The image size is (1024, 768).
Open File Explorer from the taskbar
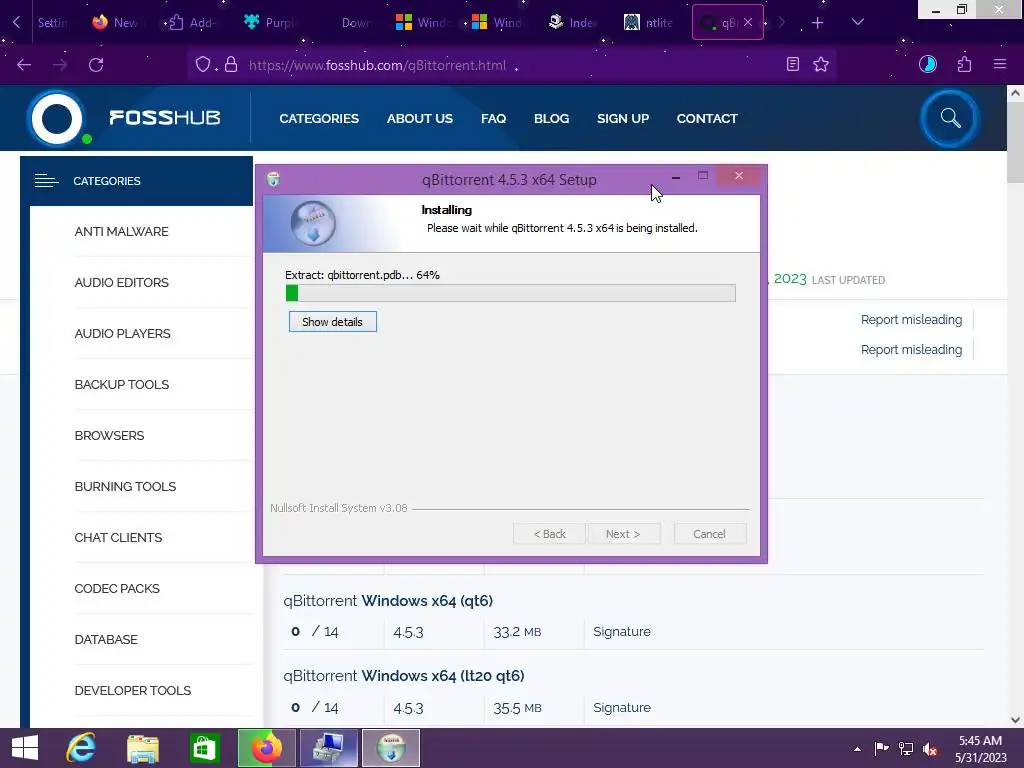(142, 748)
